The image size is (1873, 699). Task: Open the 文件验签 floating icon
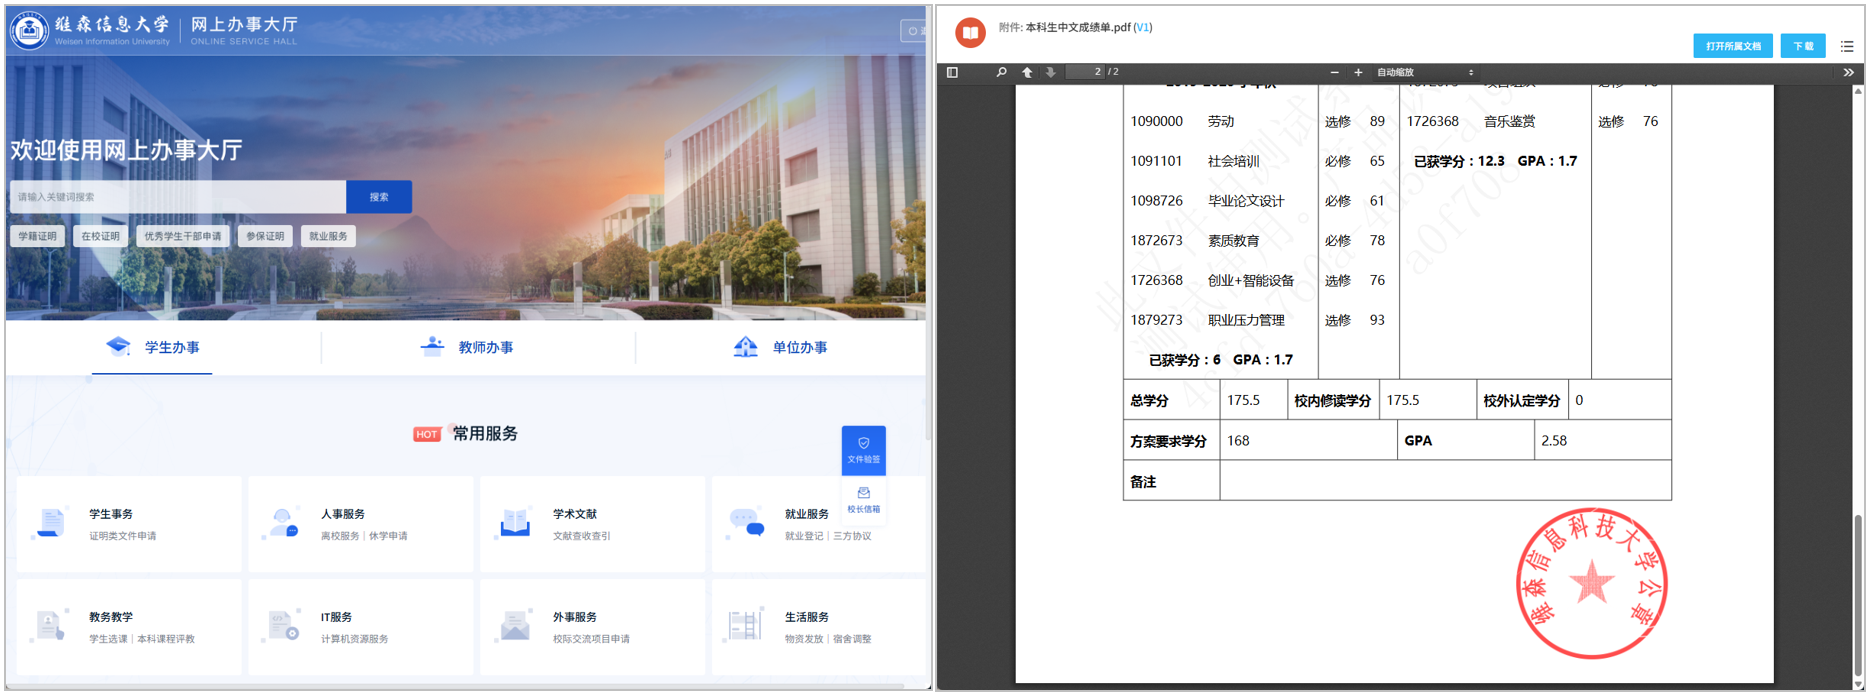[x=863, y=450]
